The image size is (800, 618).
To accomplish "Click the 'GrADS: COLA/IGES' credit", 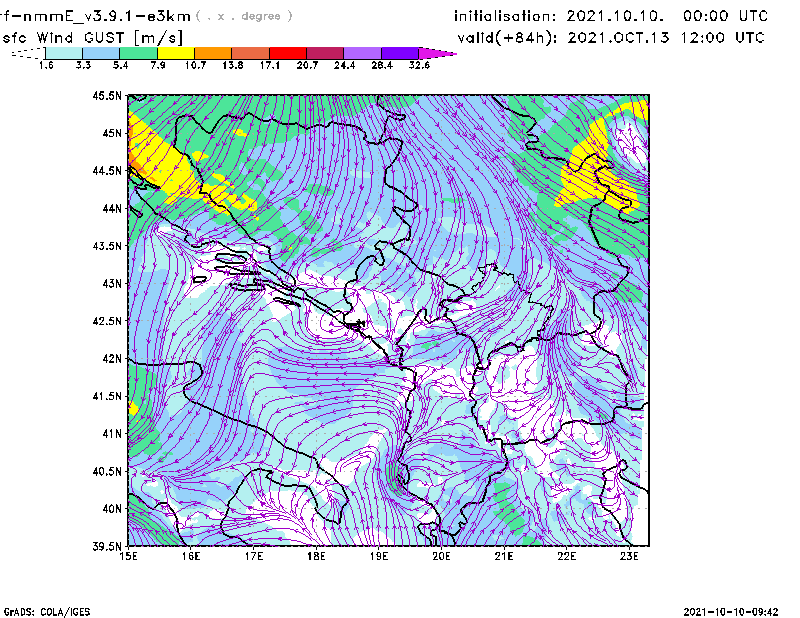I will [46, 612].
